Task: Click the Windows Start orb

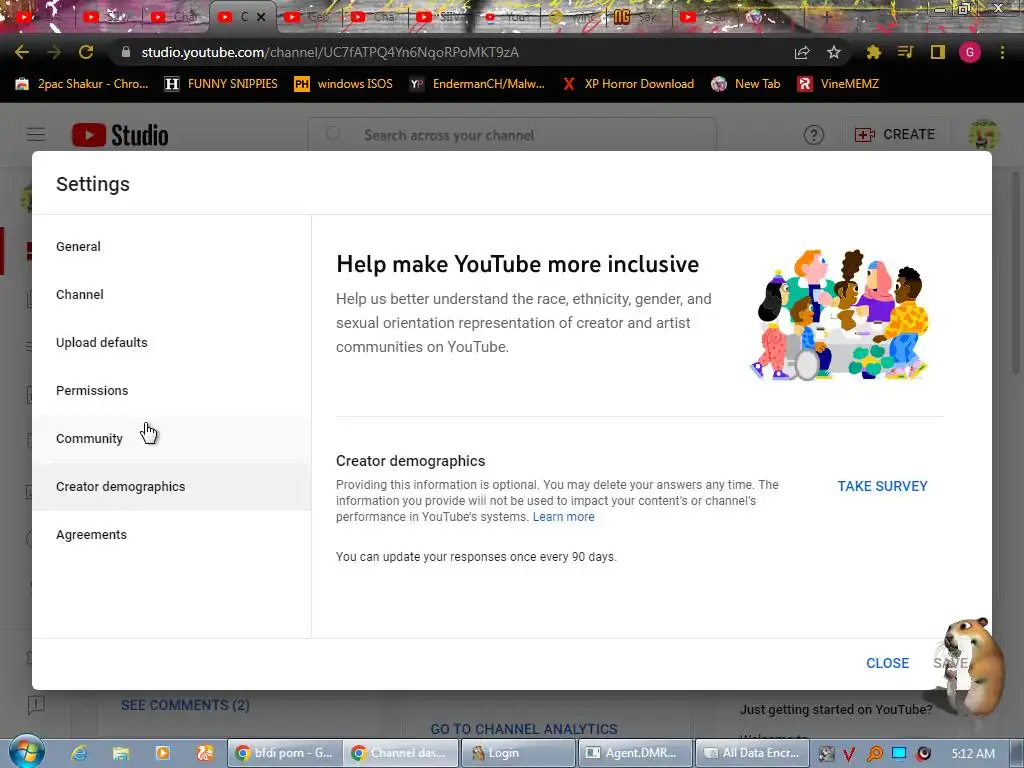Action: tap(27, 752)
